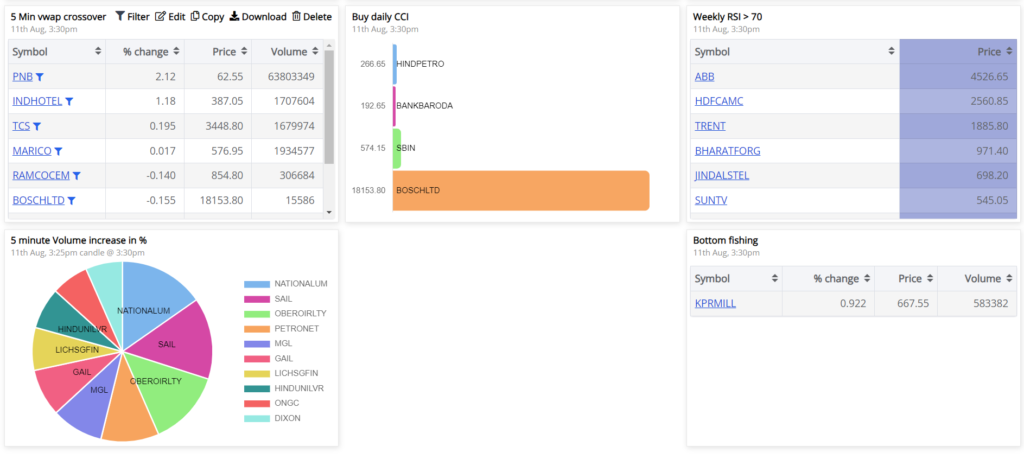The height and width of the screenshot is (472, 1024).
Task: Click the Delete trash icon
Action: [x=296, y=17]
